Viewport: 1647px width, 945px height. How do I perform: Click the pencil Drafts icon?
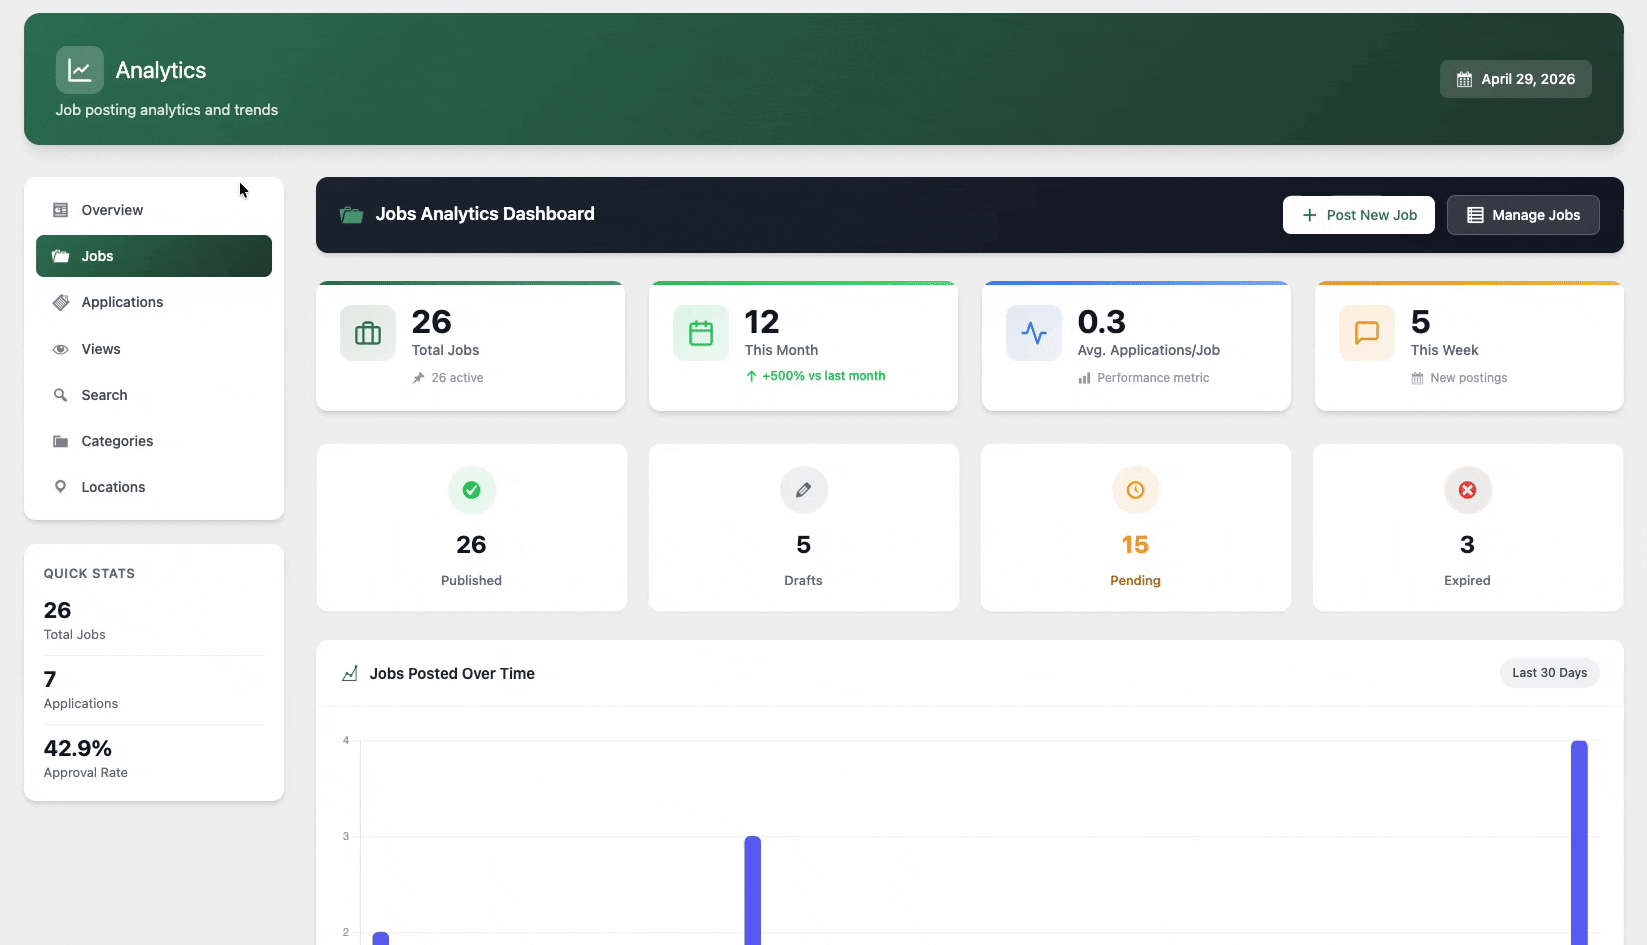coord(803,490)
